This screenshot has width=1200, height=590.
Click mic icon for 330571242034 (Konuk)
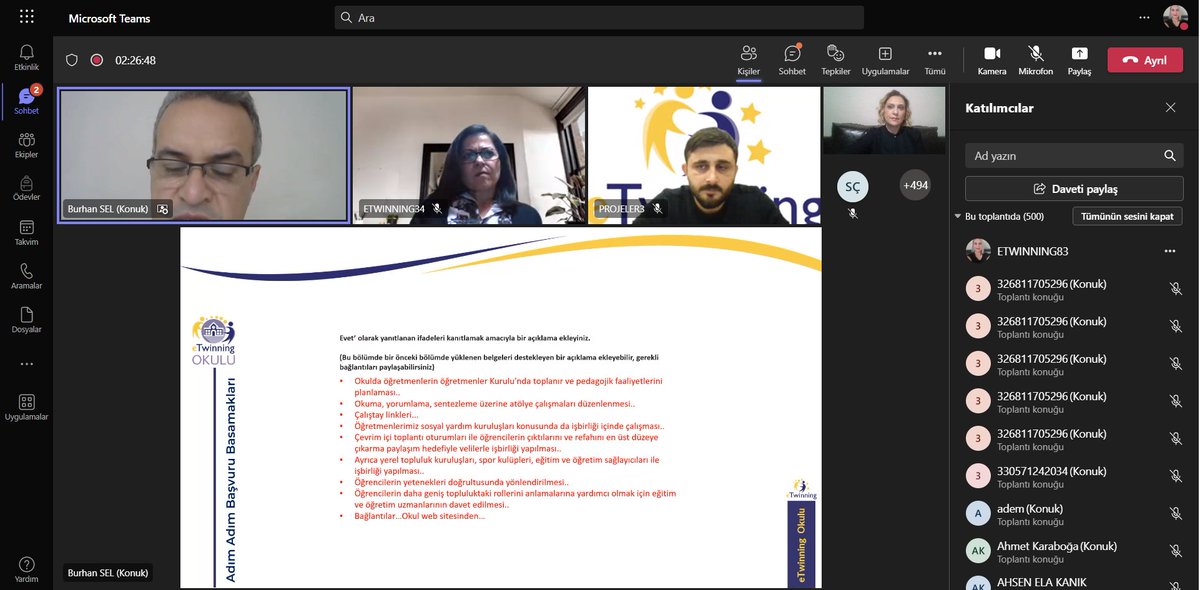(1176, 476)
